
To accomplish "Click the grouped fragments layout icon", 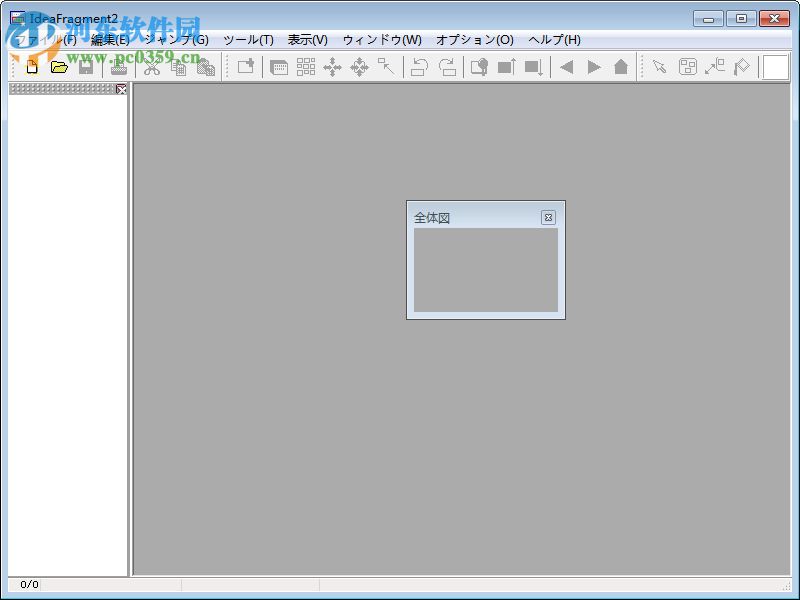I will [687, 67].
